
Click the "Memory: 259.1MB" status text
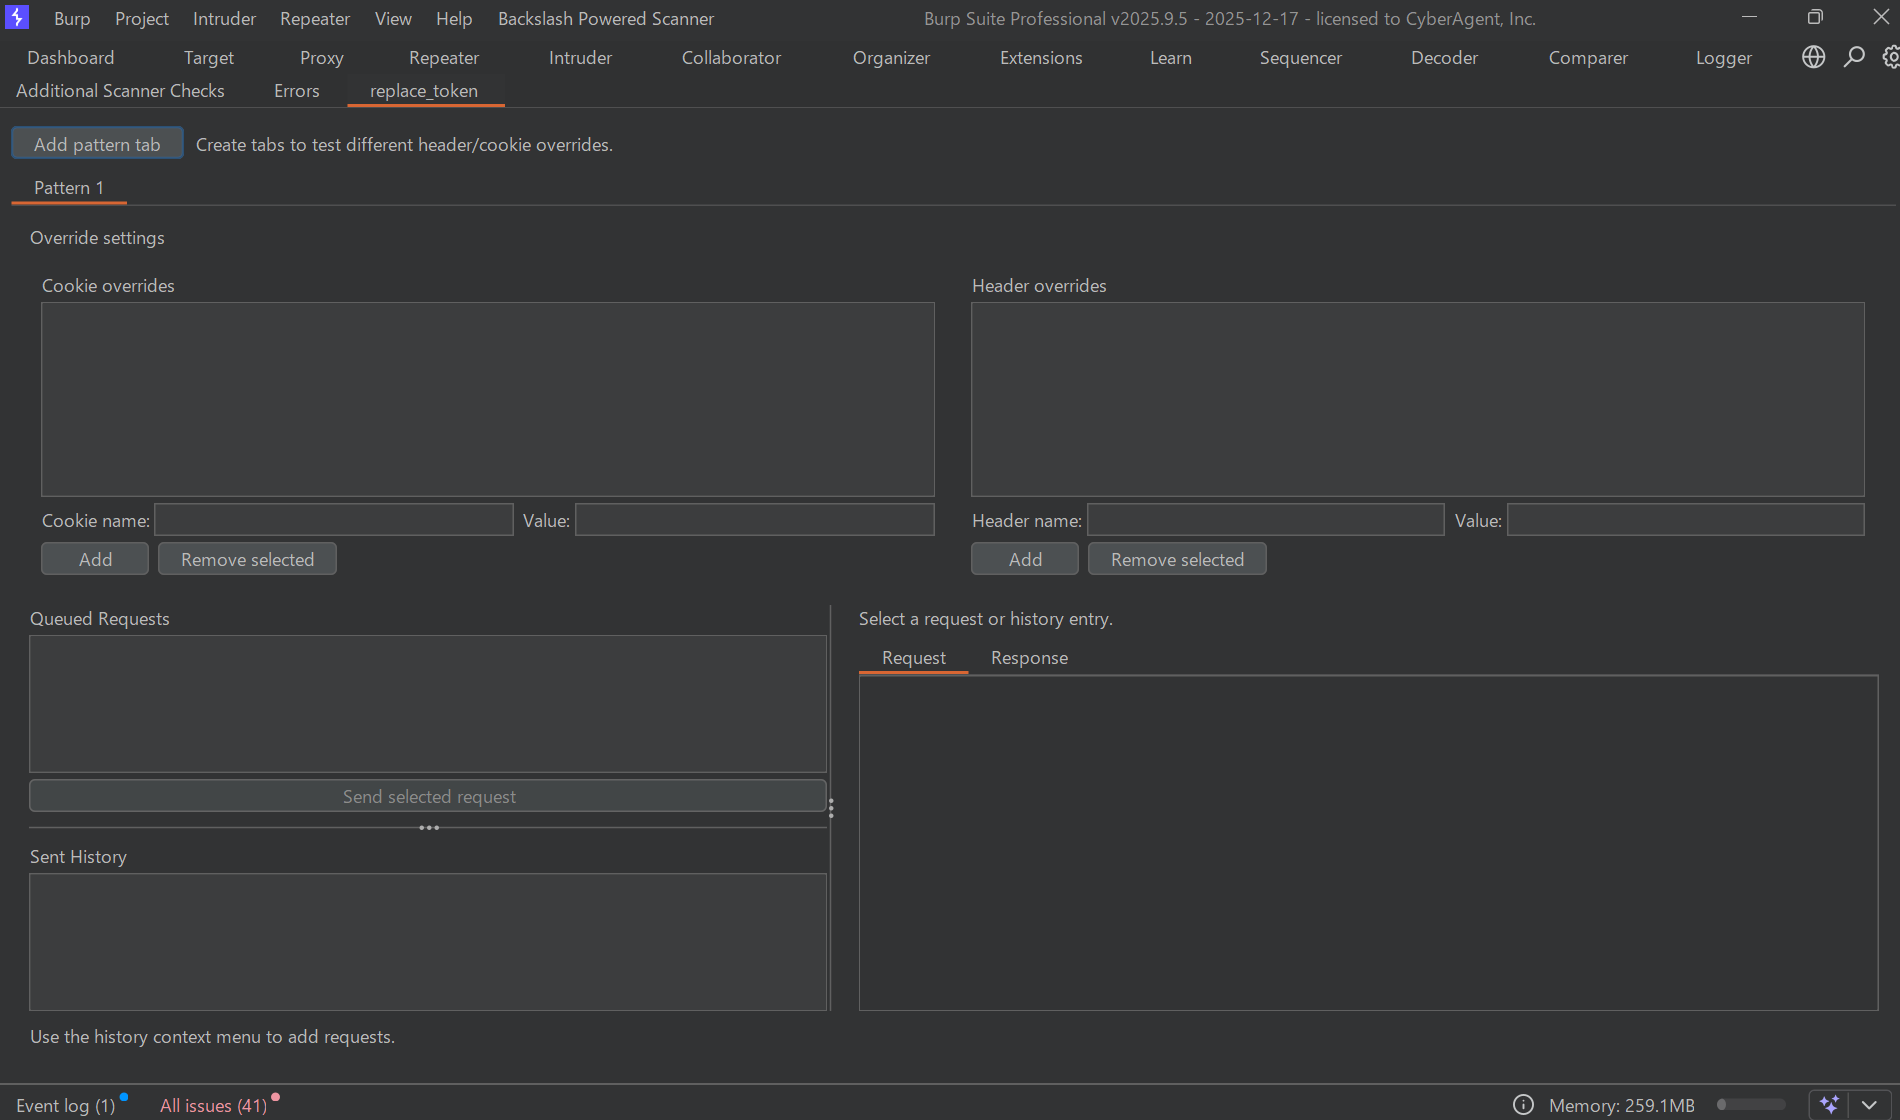pos(1622,1105)
